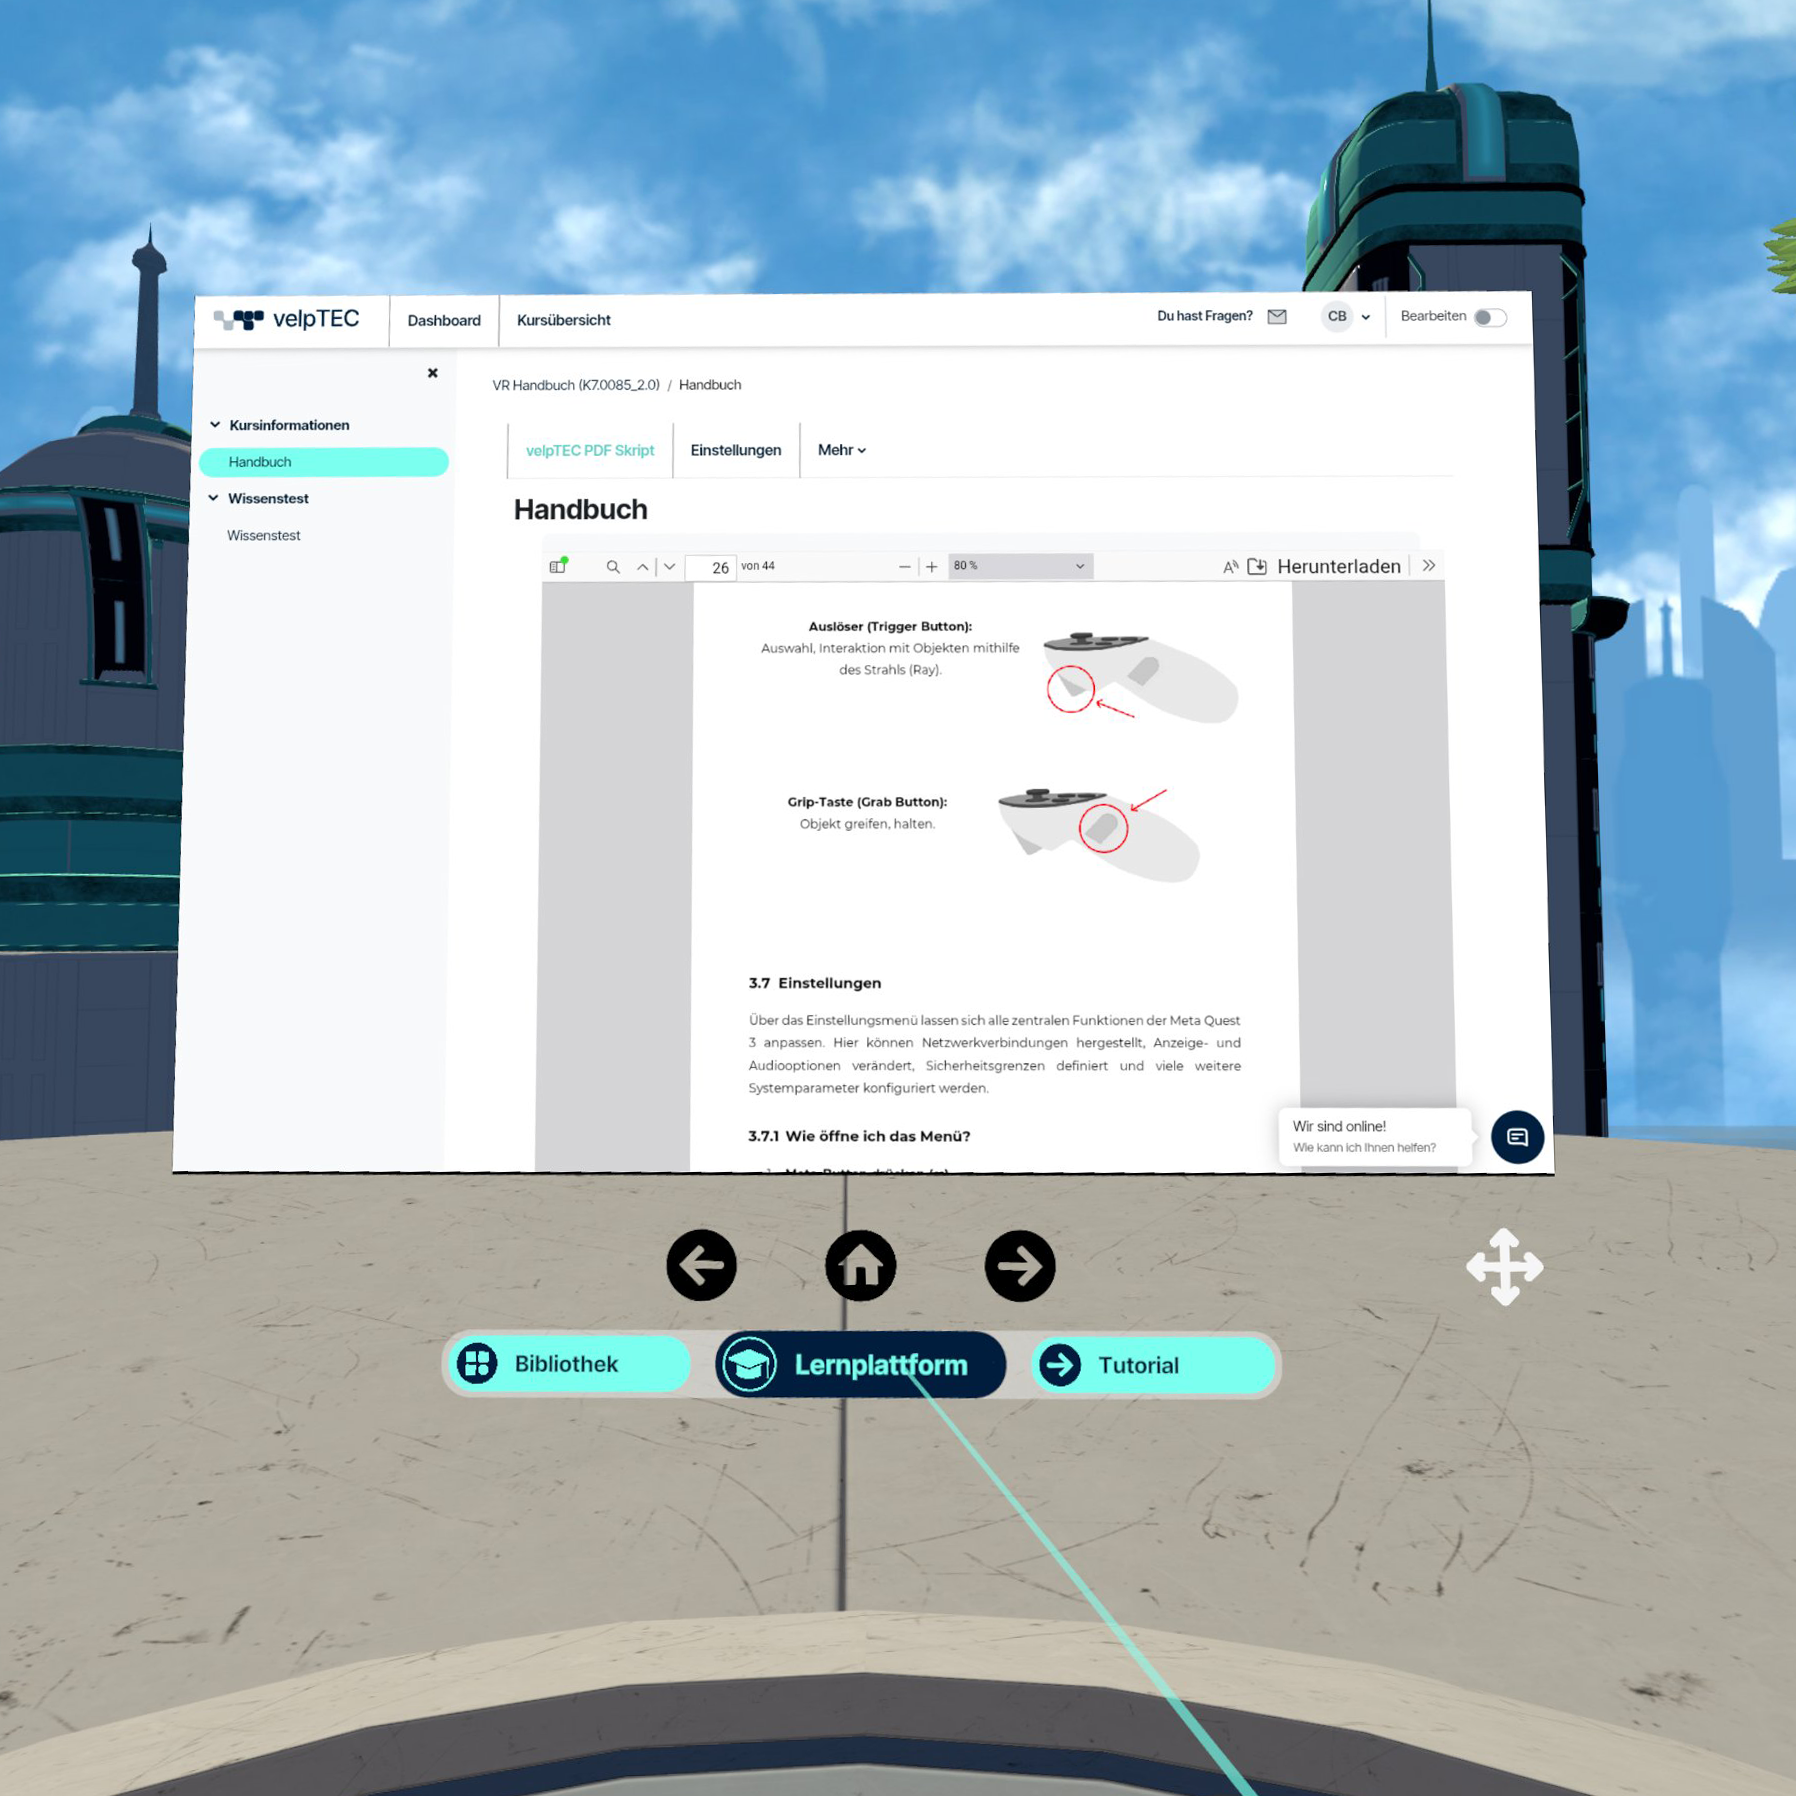Close the course sidebar with X
The height and width of the screenshot is (1796, 1796).
[x=433, y=373]
